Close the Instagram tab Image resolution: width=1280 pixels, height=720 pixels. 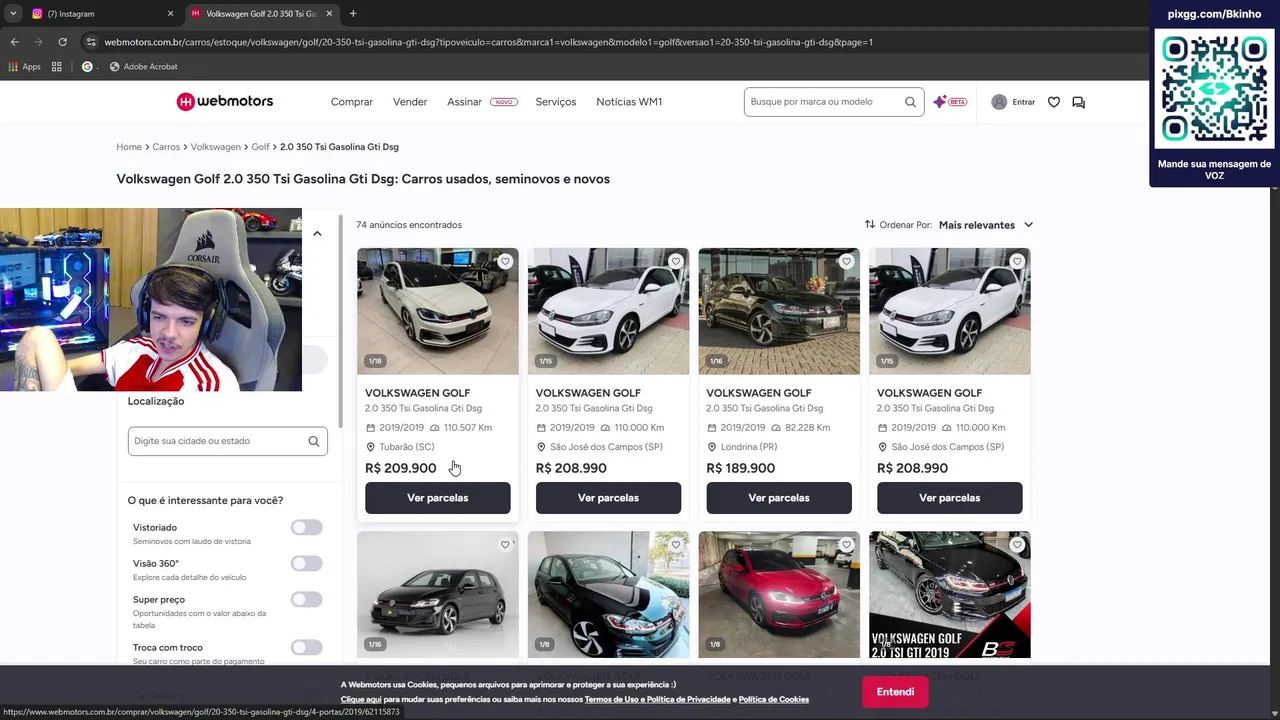click(170, 14)
